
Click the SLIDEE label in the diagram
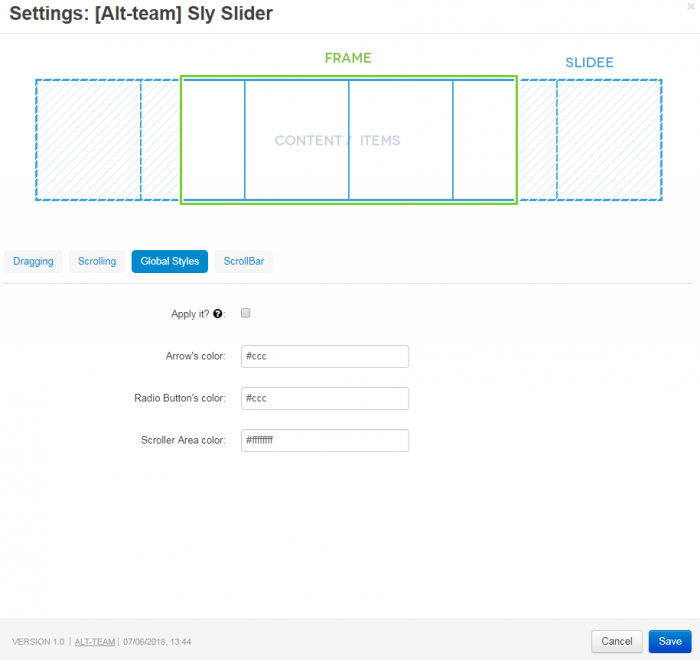point(589,63)
